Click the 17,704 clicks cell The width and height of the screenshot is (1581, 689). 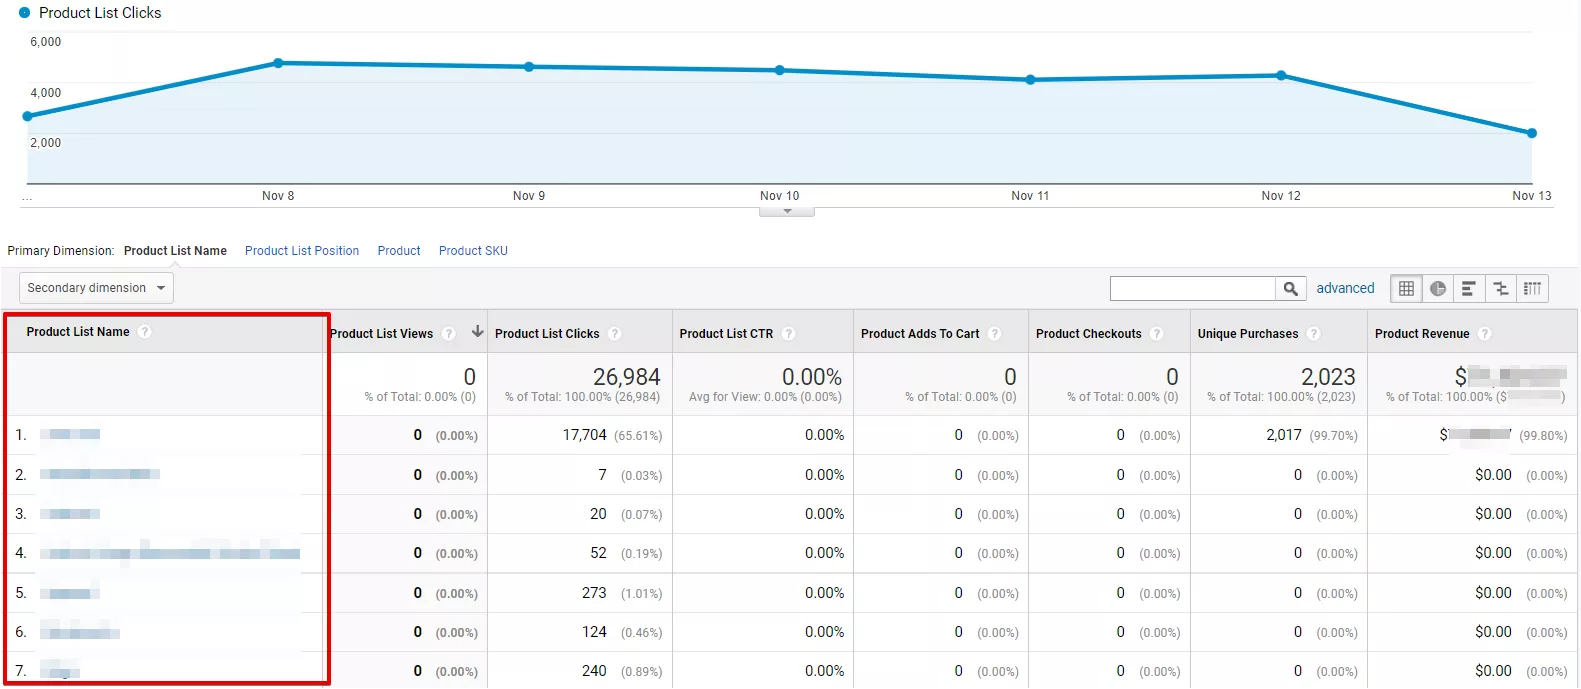click(585, 435)
